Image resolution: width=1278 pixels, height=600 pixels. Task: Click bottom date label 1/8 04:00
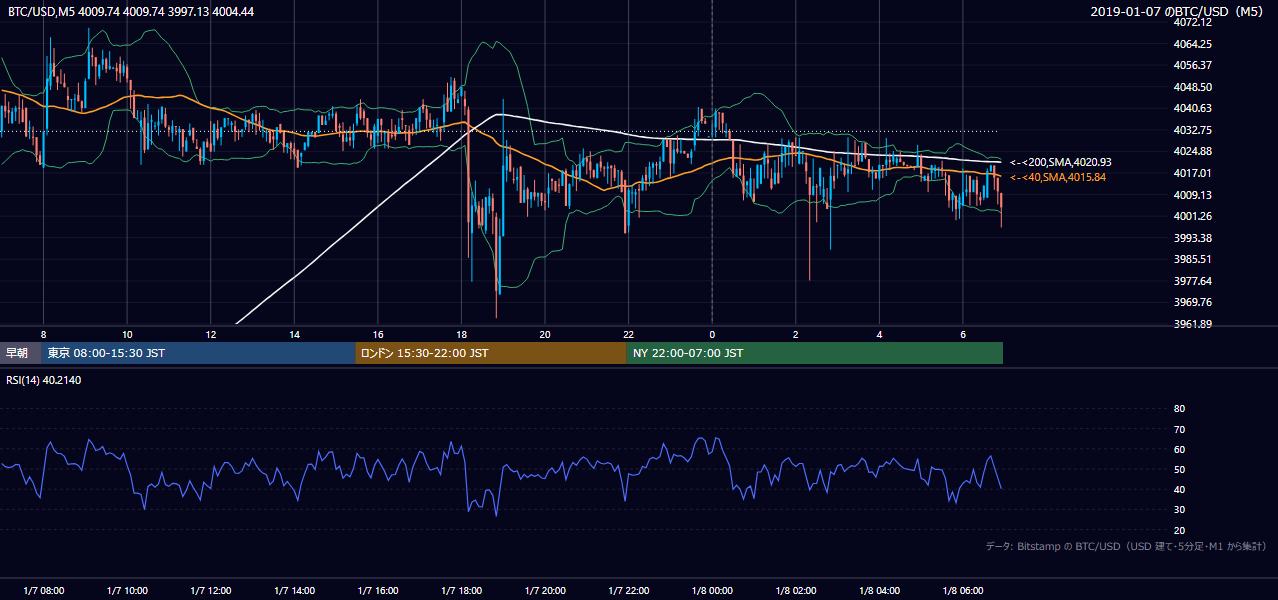pyautogui.click(x=879, y=592)
